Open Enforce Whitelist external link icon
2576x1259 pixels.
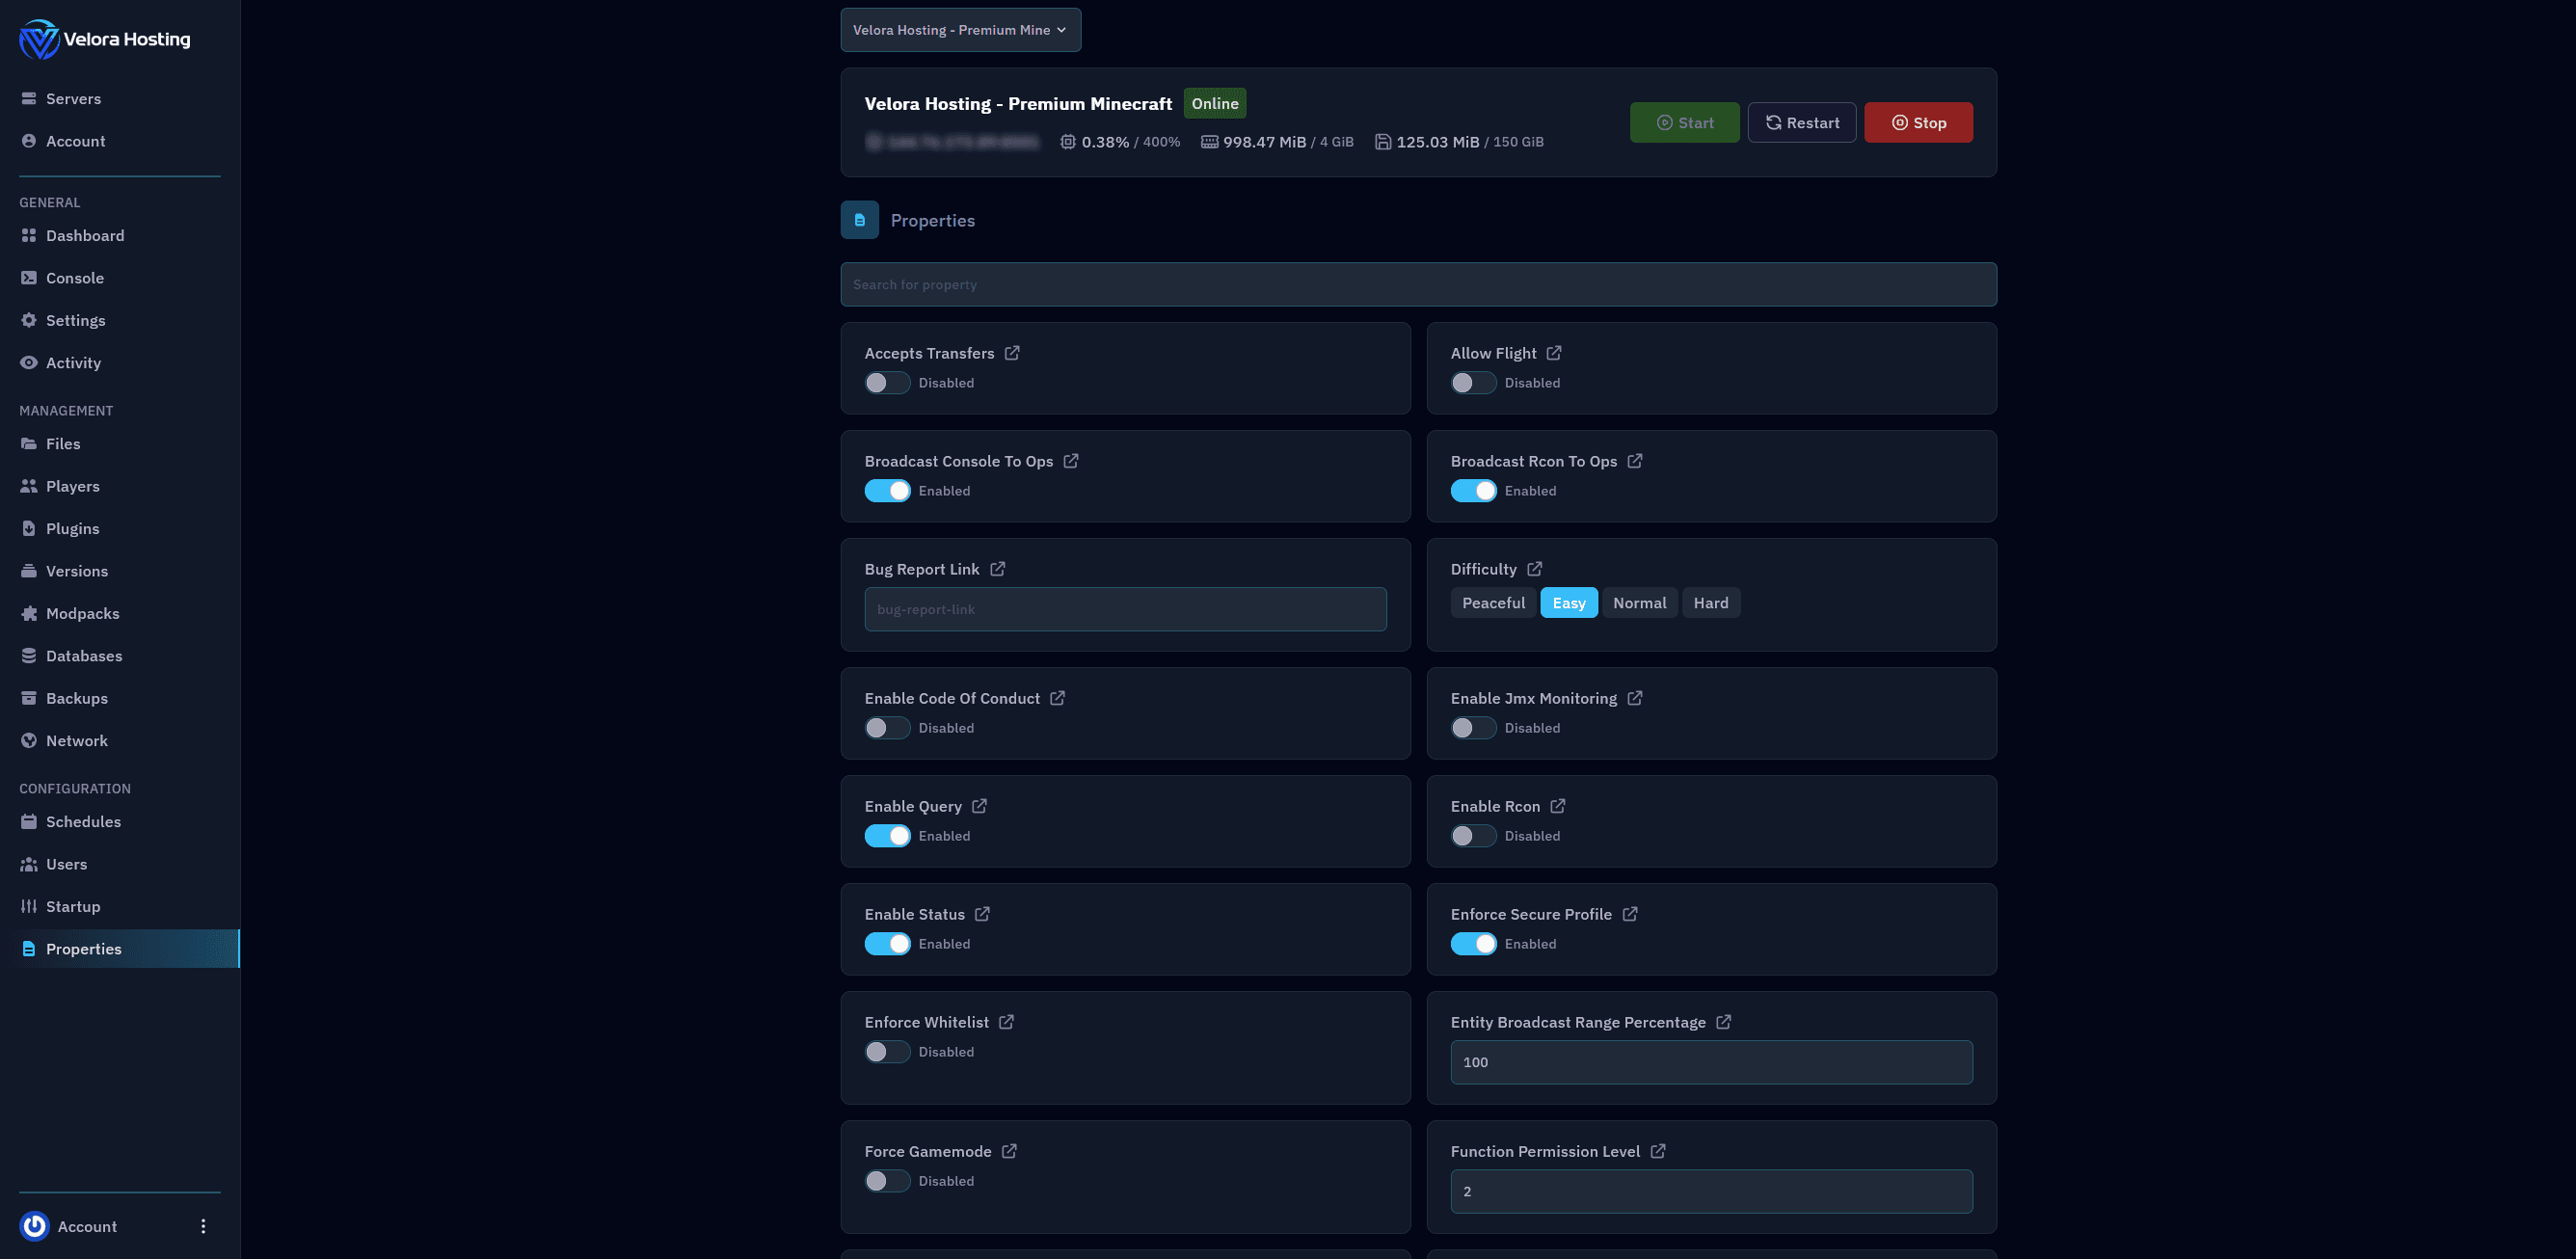(1006, 1022)
